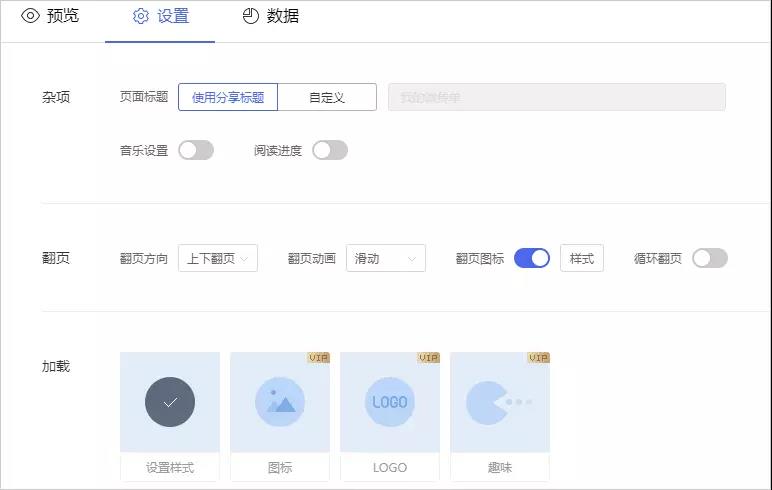Pick the 趣味 pac-man loading thumbnail
Image resolution: width=772 pixels, height=490 pixels.
(x=500, y=402)
